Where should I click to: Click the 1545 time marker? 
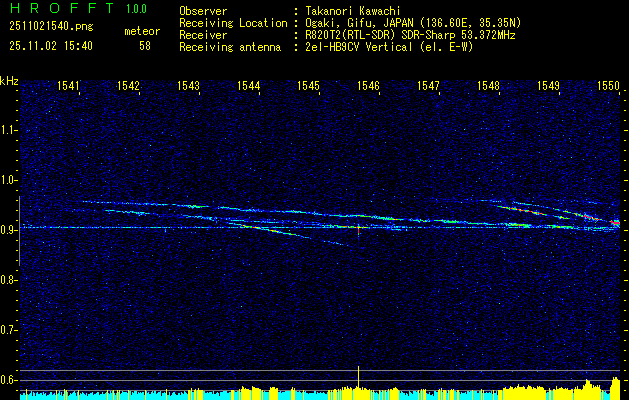308,85
